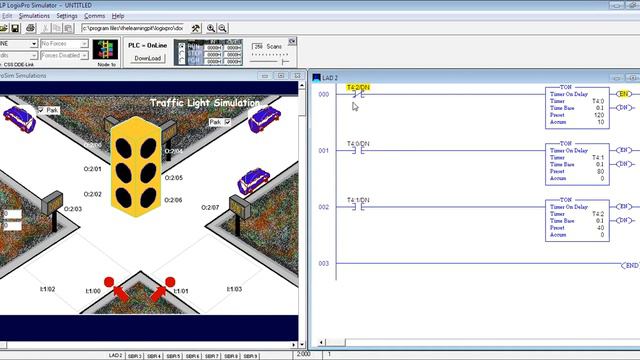Click simulation vertical scrollbar down arrow
Screen dimensions: 640x360
tap(302, 345)
